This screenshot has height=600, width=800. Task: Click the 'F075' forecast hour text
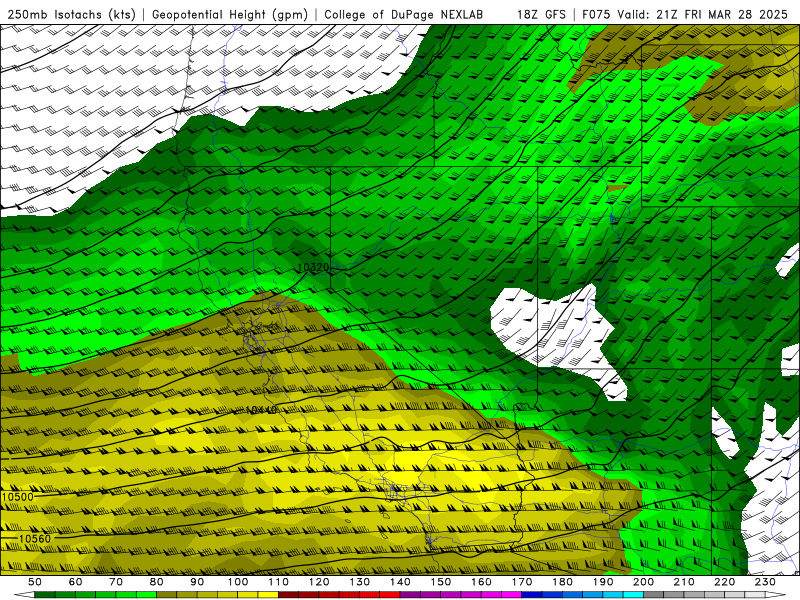[597, 14]
